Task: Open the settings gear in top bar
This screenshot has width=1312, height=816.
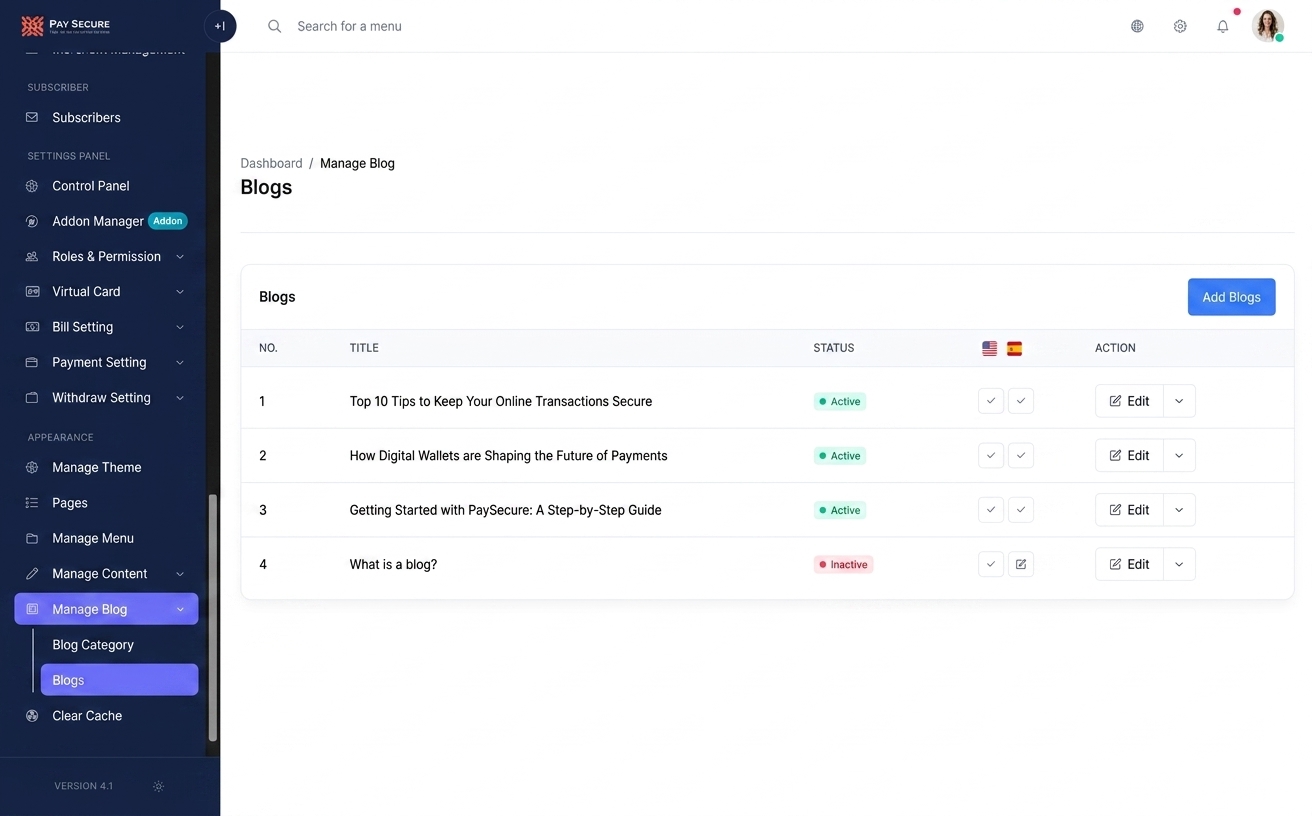Action: click(1180, 26)
